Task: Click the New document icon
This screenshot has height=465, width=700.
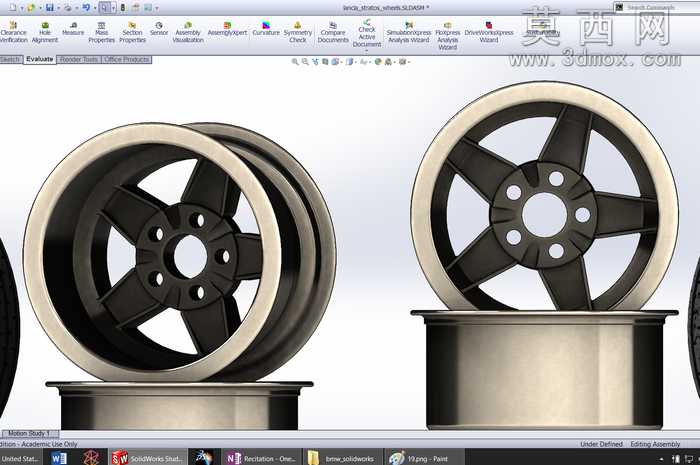Action: 12,8
